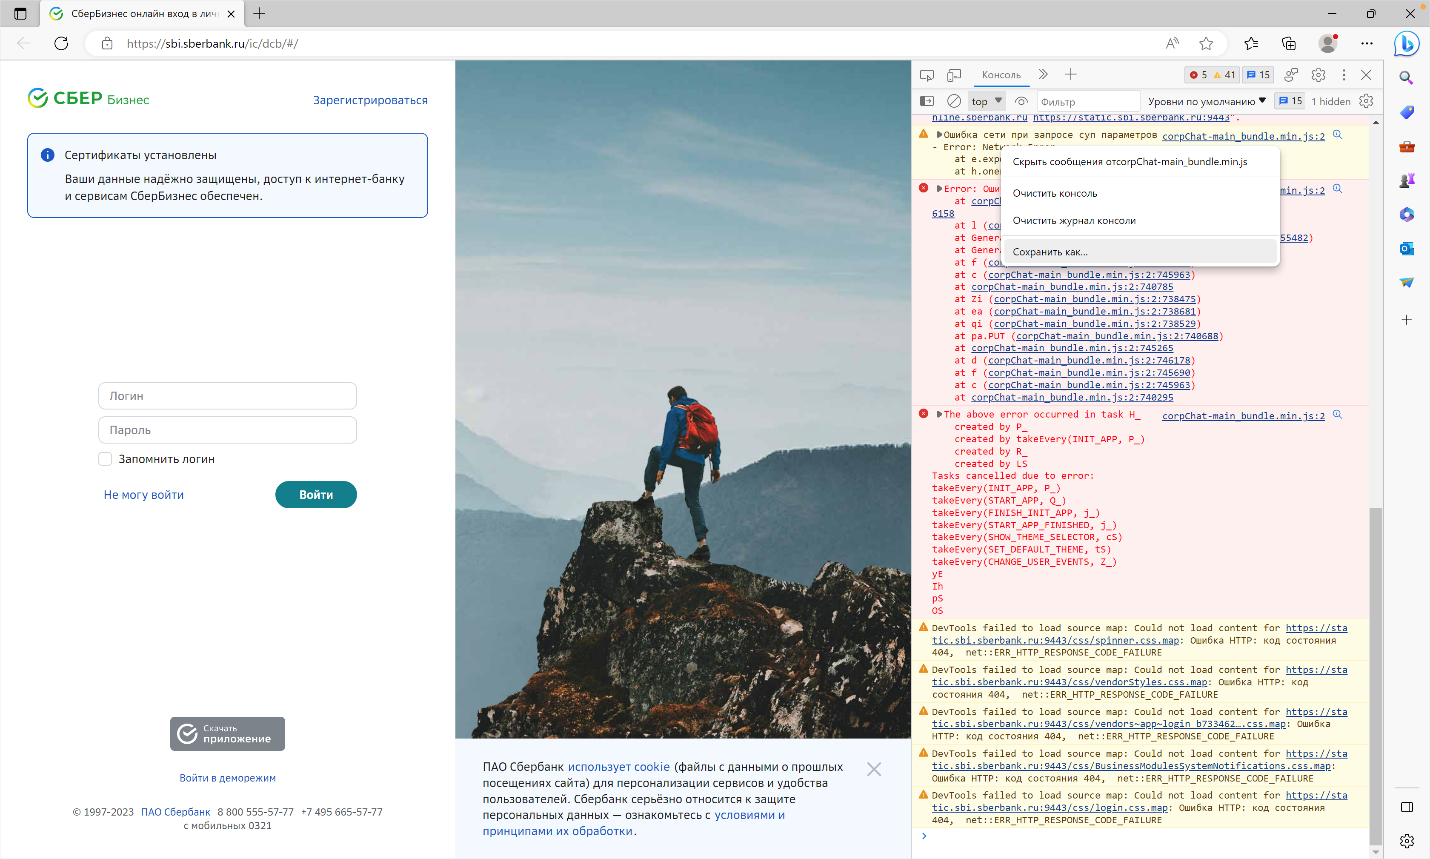Open the top context dropdown
The height and width of the screenshot is (859, 1430).
pos(987,101)
